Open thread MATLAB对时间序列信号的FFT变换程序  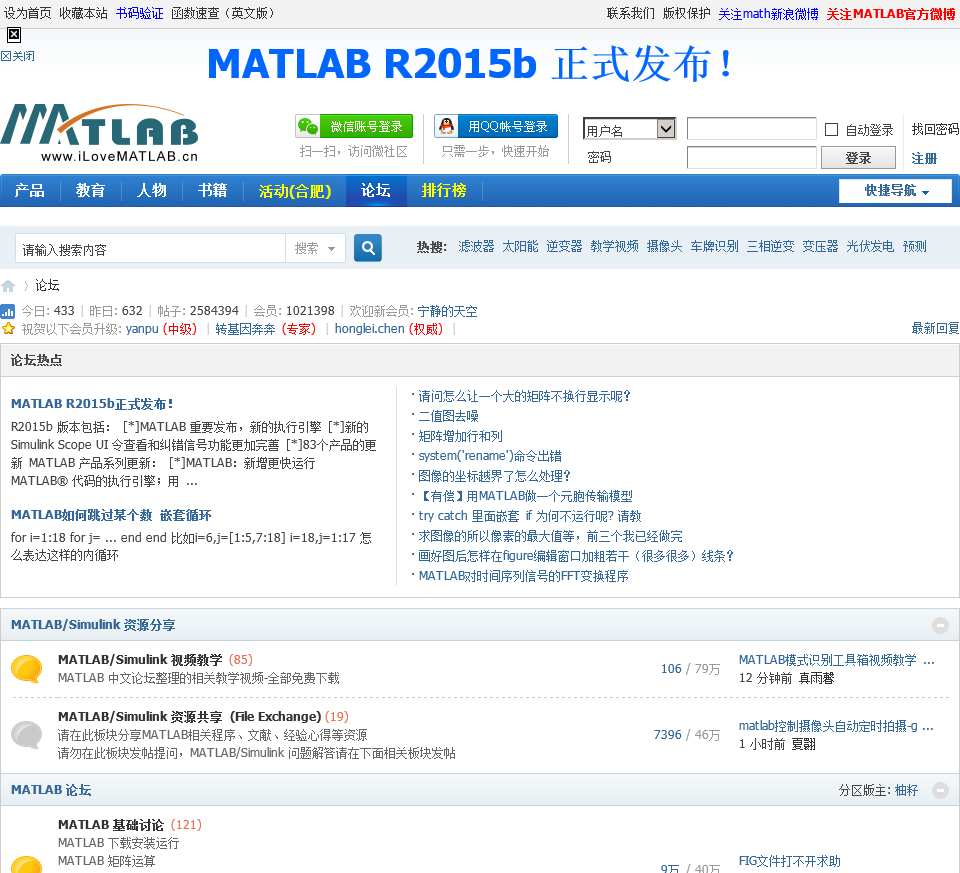coord(523,576)
